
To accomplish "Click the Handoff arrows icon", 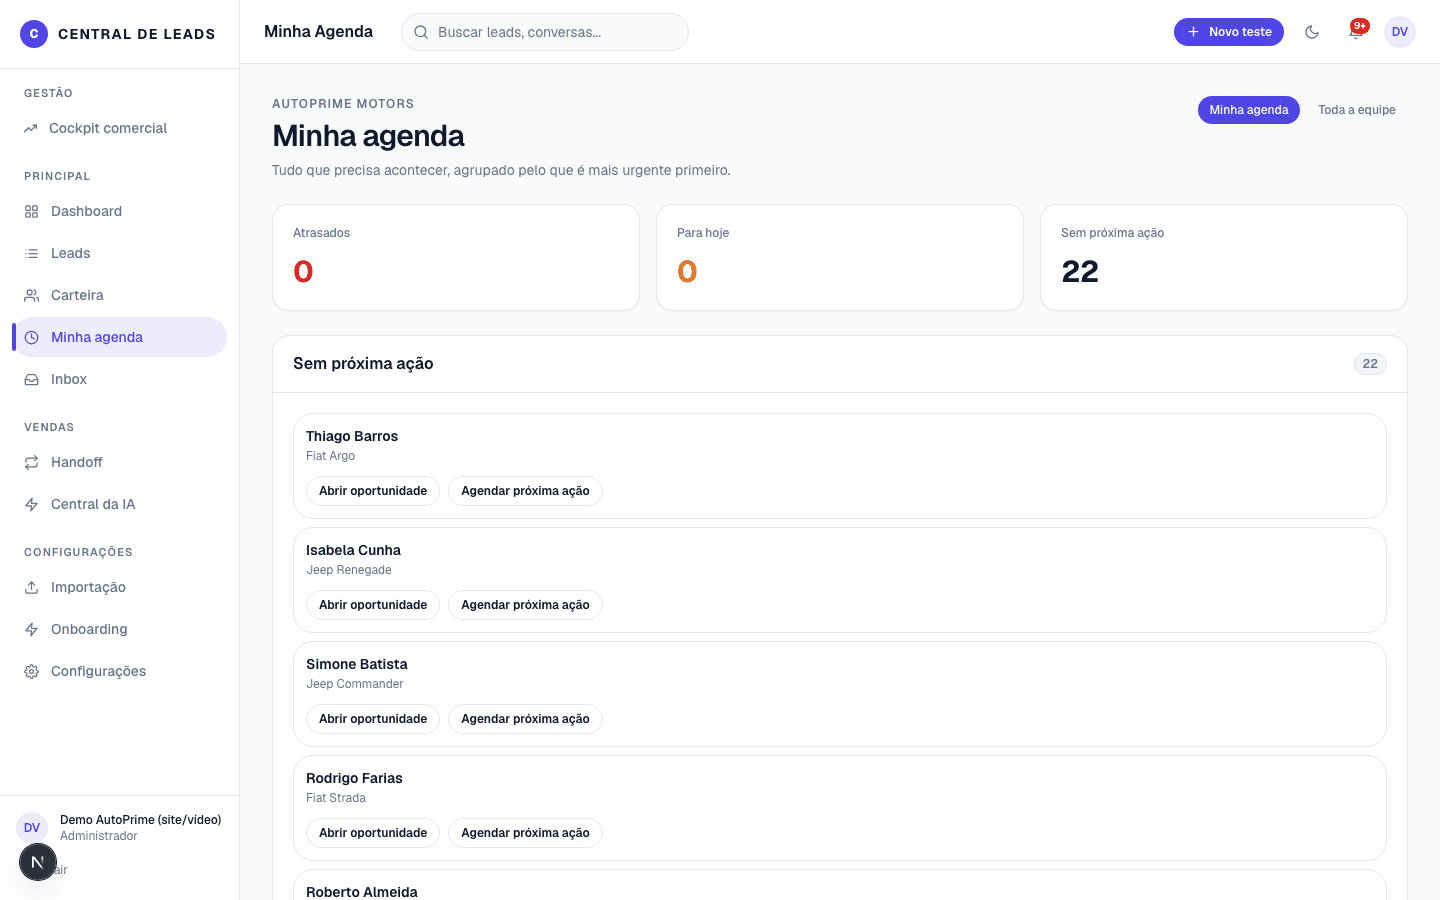I will coord(32,462).
